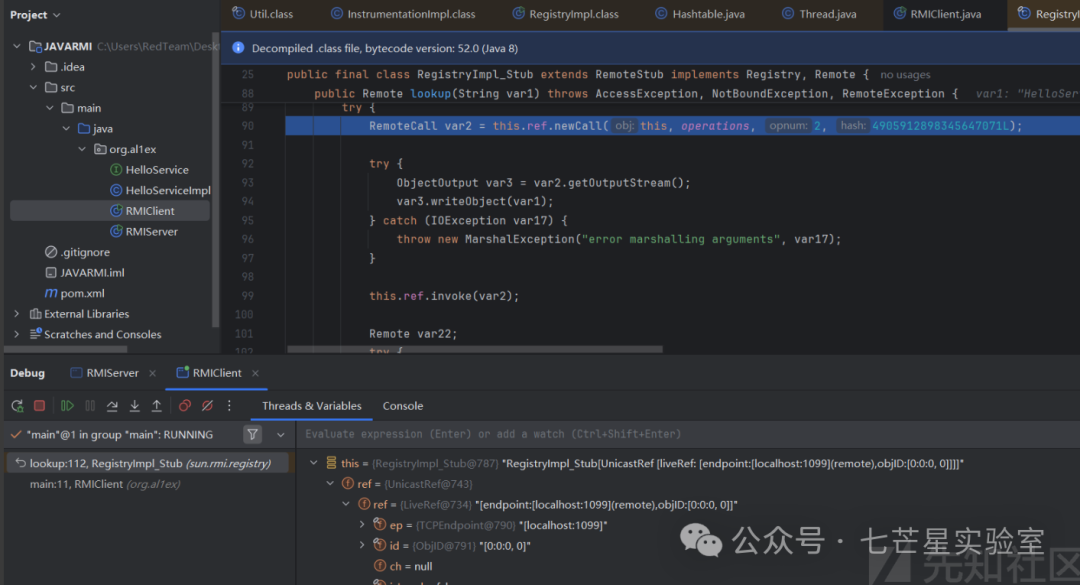Switch to RMIServer debug session tab
Image resolution: width=1080 pixels, height=585 pixels.
click(105, 373)
